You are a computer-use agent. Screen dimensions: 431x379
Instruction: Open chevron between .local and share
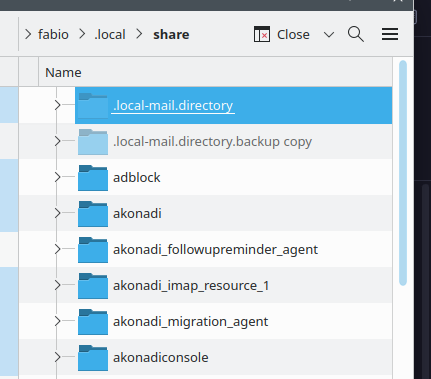[x=139, y=34]
